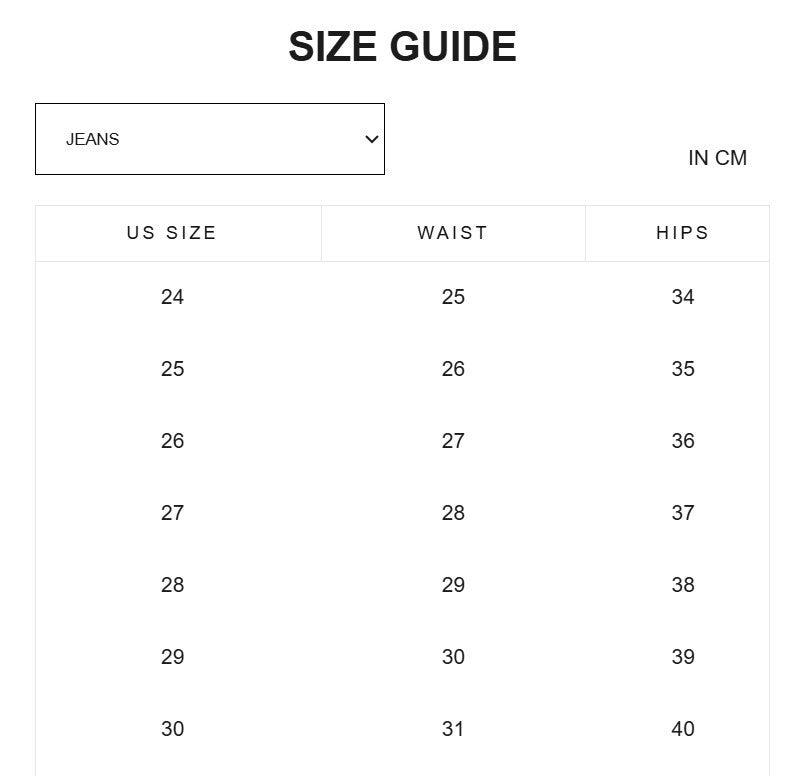Click waist value 29

click(x=453, y=585)
